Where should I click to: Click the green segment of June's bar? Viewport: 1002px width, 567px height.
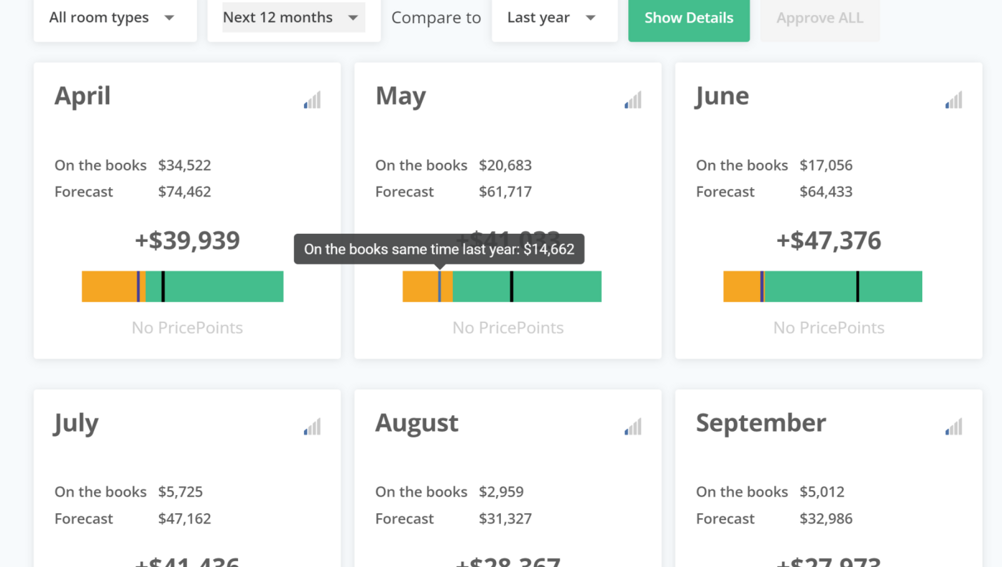tap(810, 287)
